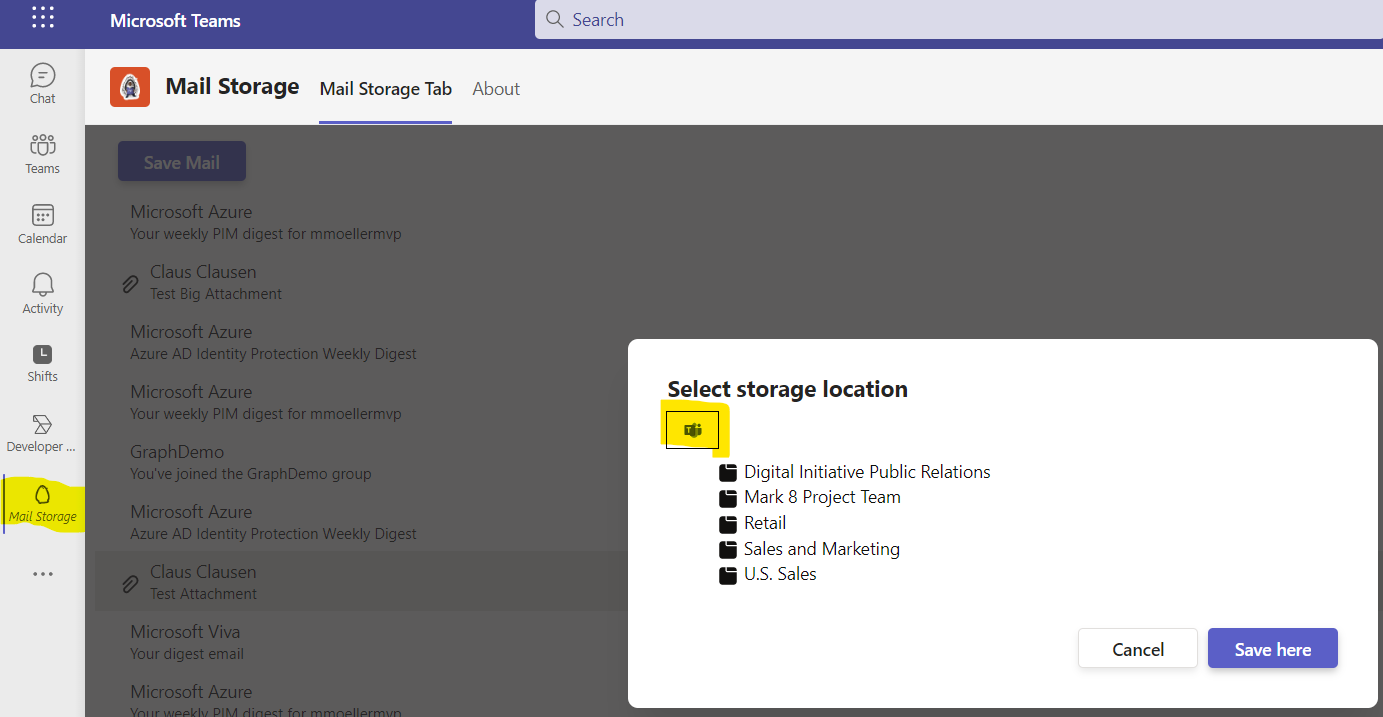This screenshot has height=717, width=1383.
Task: Select the Sales and Marketing team
Action: 822,549
